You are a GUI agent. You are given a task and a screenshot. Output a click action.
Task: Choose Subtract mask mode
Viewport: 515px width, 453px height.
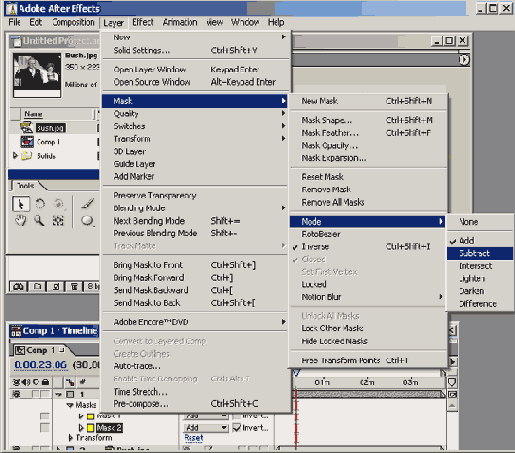point(480,253)
